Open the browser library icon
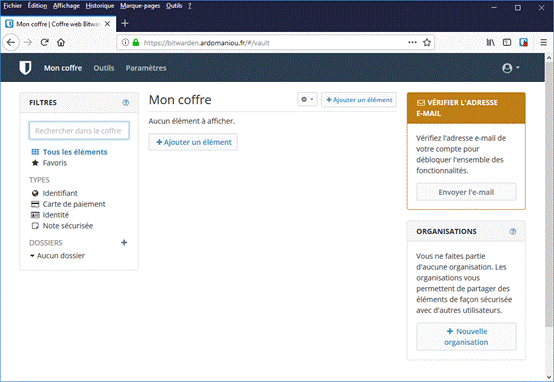 [490, 42]
